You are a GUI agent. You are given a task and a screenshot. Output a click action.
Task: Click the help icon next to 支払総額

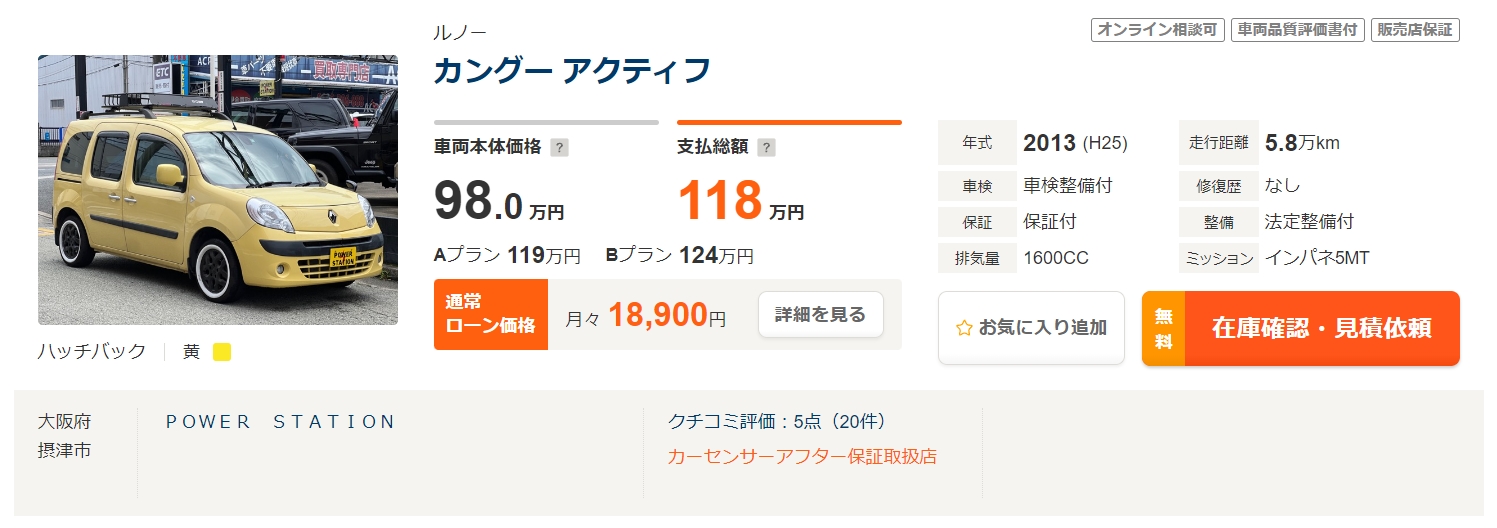766,148
